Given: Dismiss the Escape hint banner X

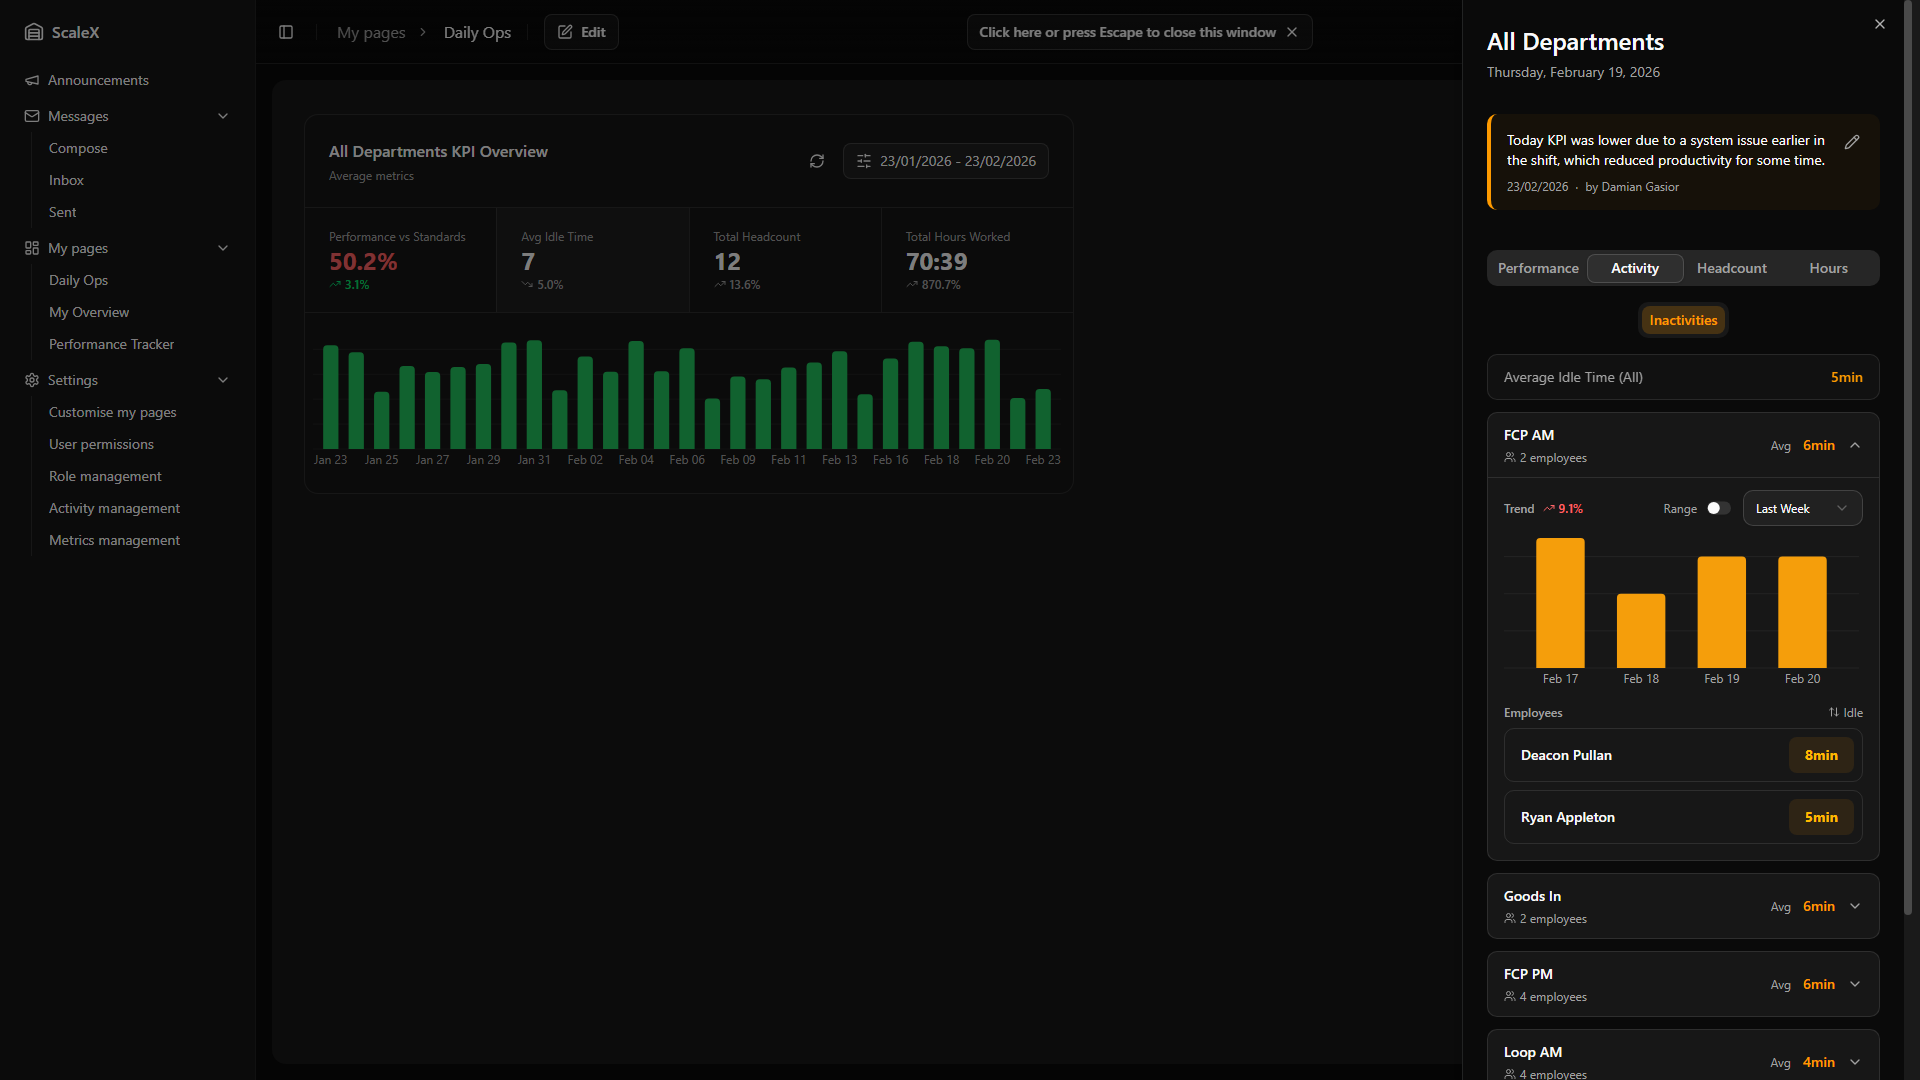Looking at the screenshot, I should [1292, 32].
